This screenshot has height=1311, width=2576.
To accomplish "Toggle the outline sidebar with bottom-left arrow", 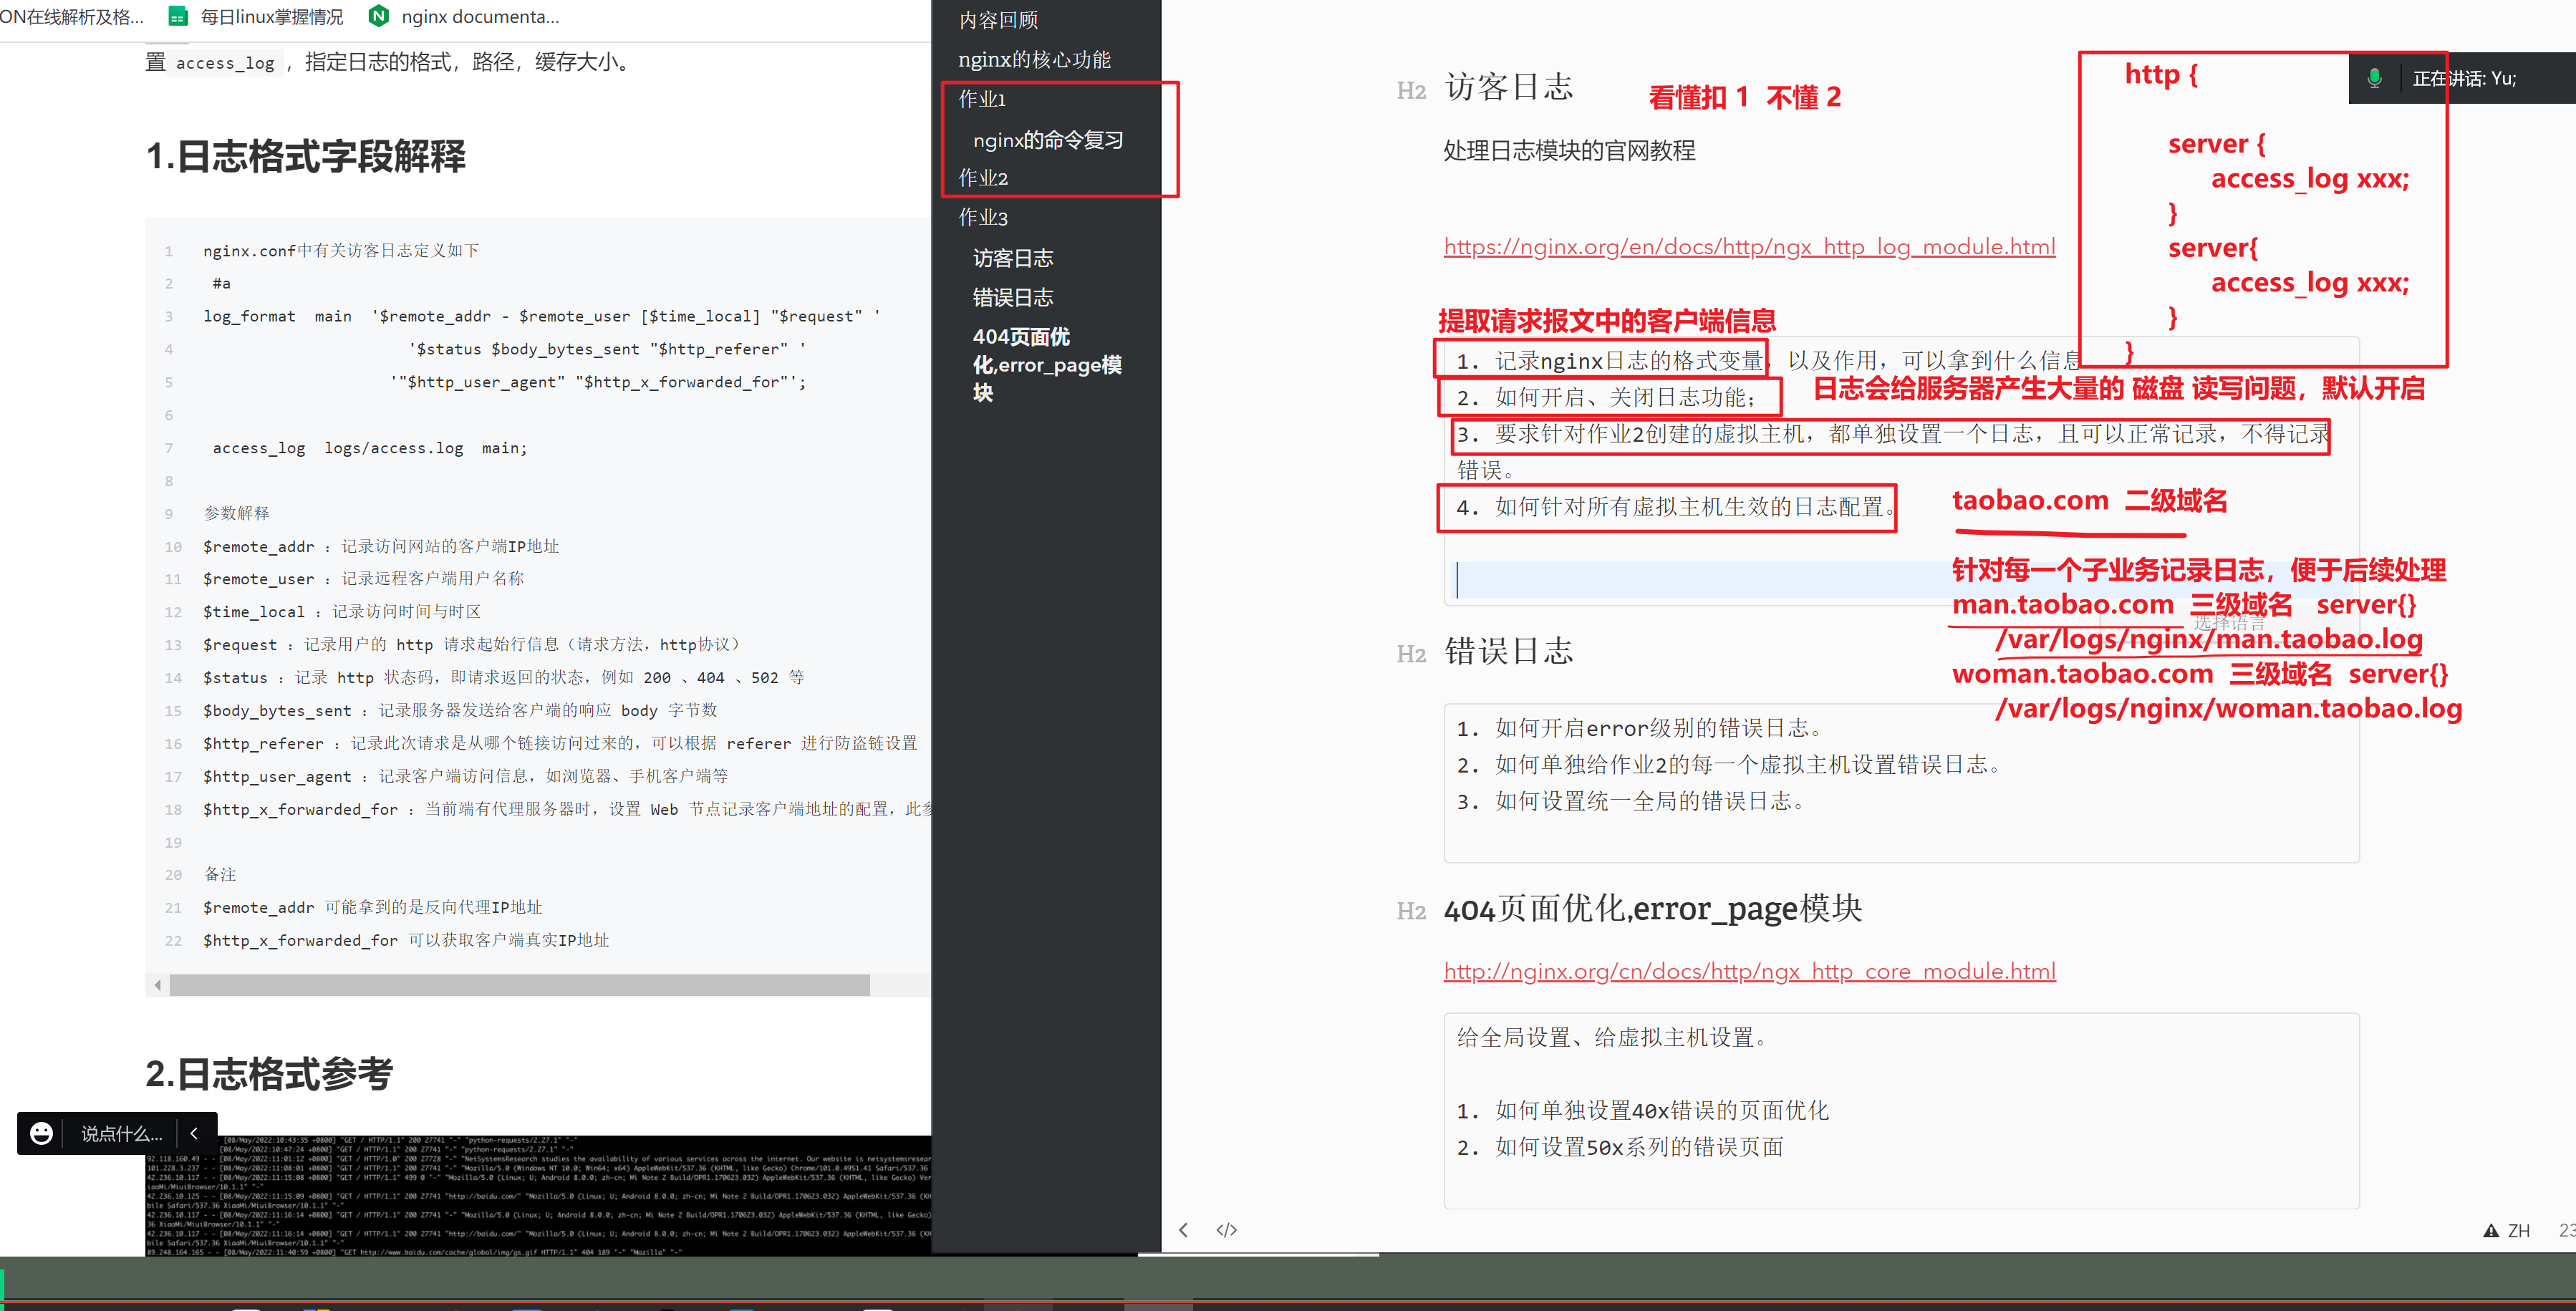I will (1183, 1230).
